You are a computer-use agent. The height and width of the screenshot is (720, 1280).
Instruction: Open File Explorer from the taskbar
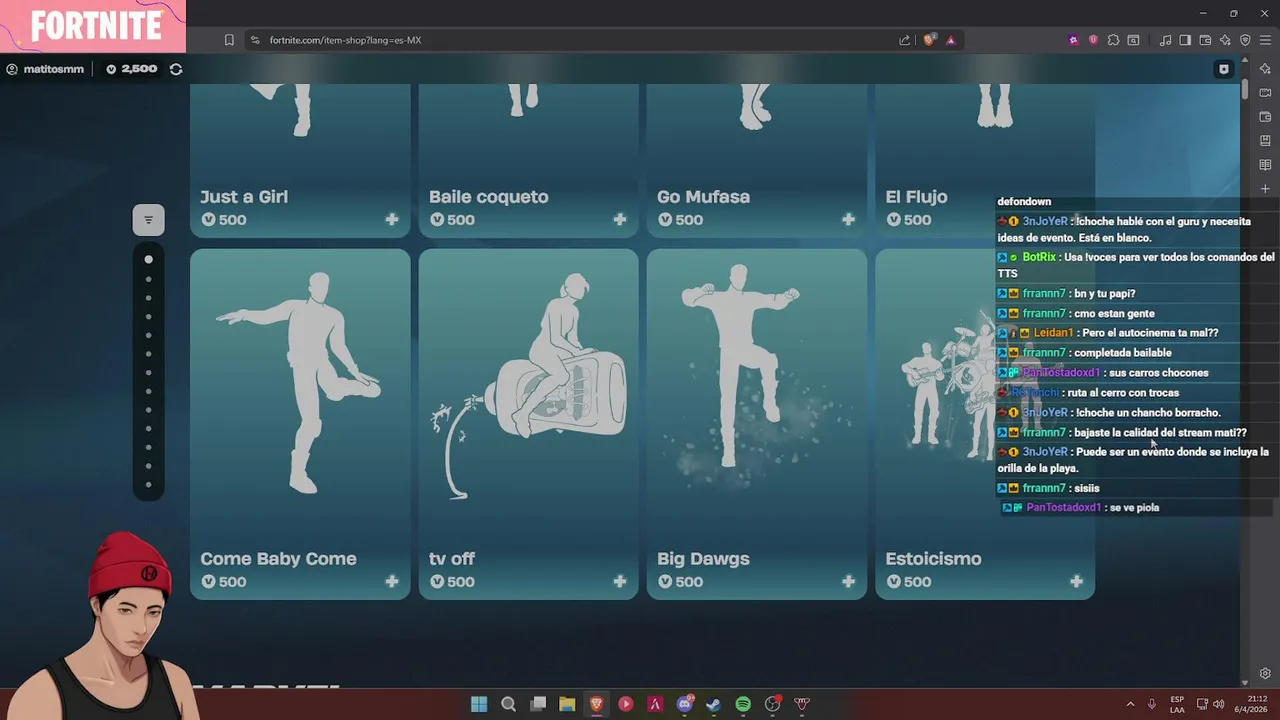point(567,704)
